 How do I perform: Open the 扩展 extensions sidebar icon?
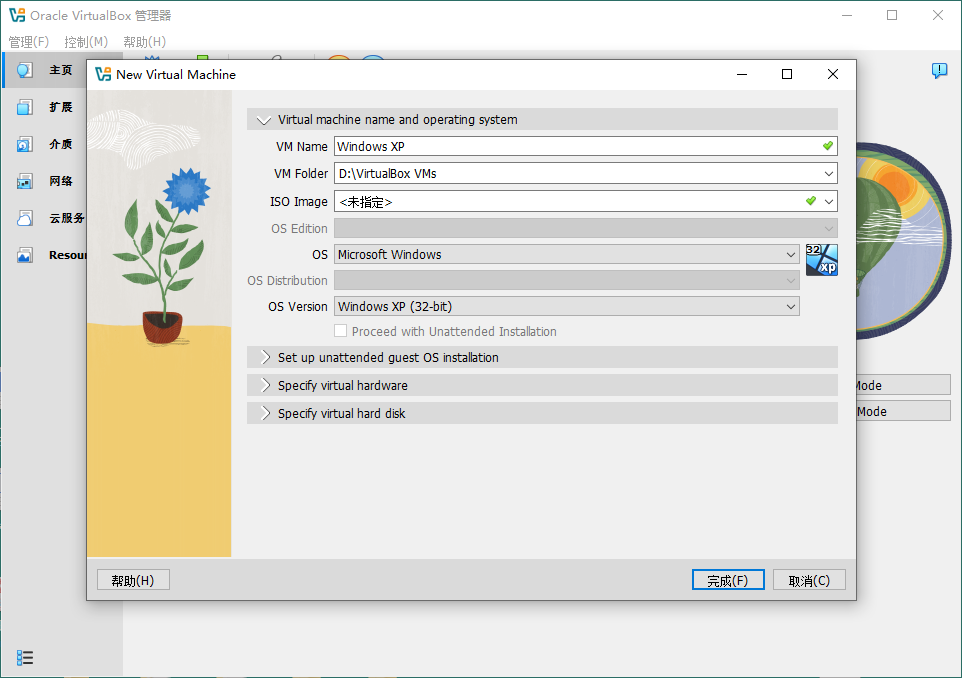click(25, 107)
